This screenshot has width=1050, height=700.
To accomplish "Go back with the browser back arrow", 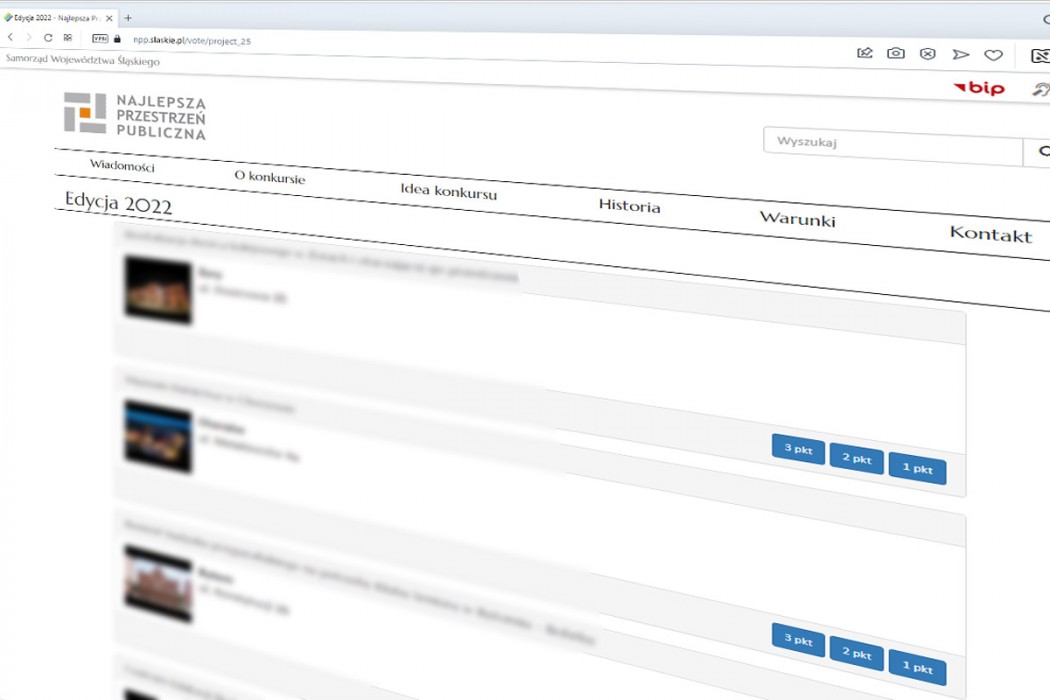I will (10, 38).
